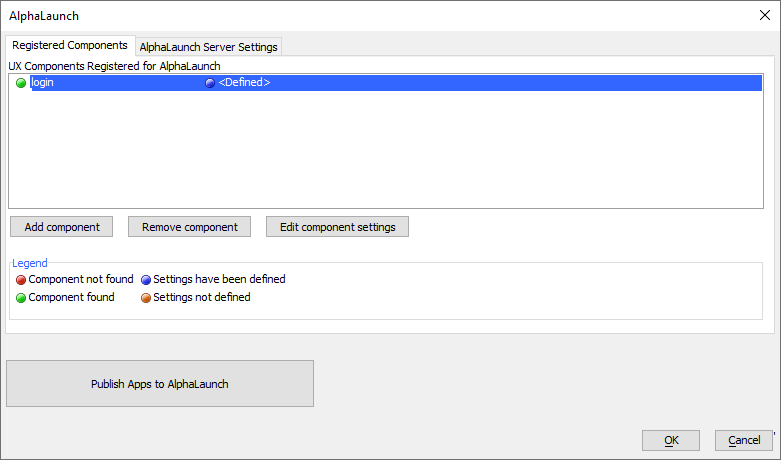Click the <Defined> settings value

[x=245, y=83]
